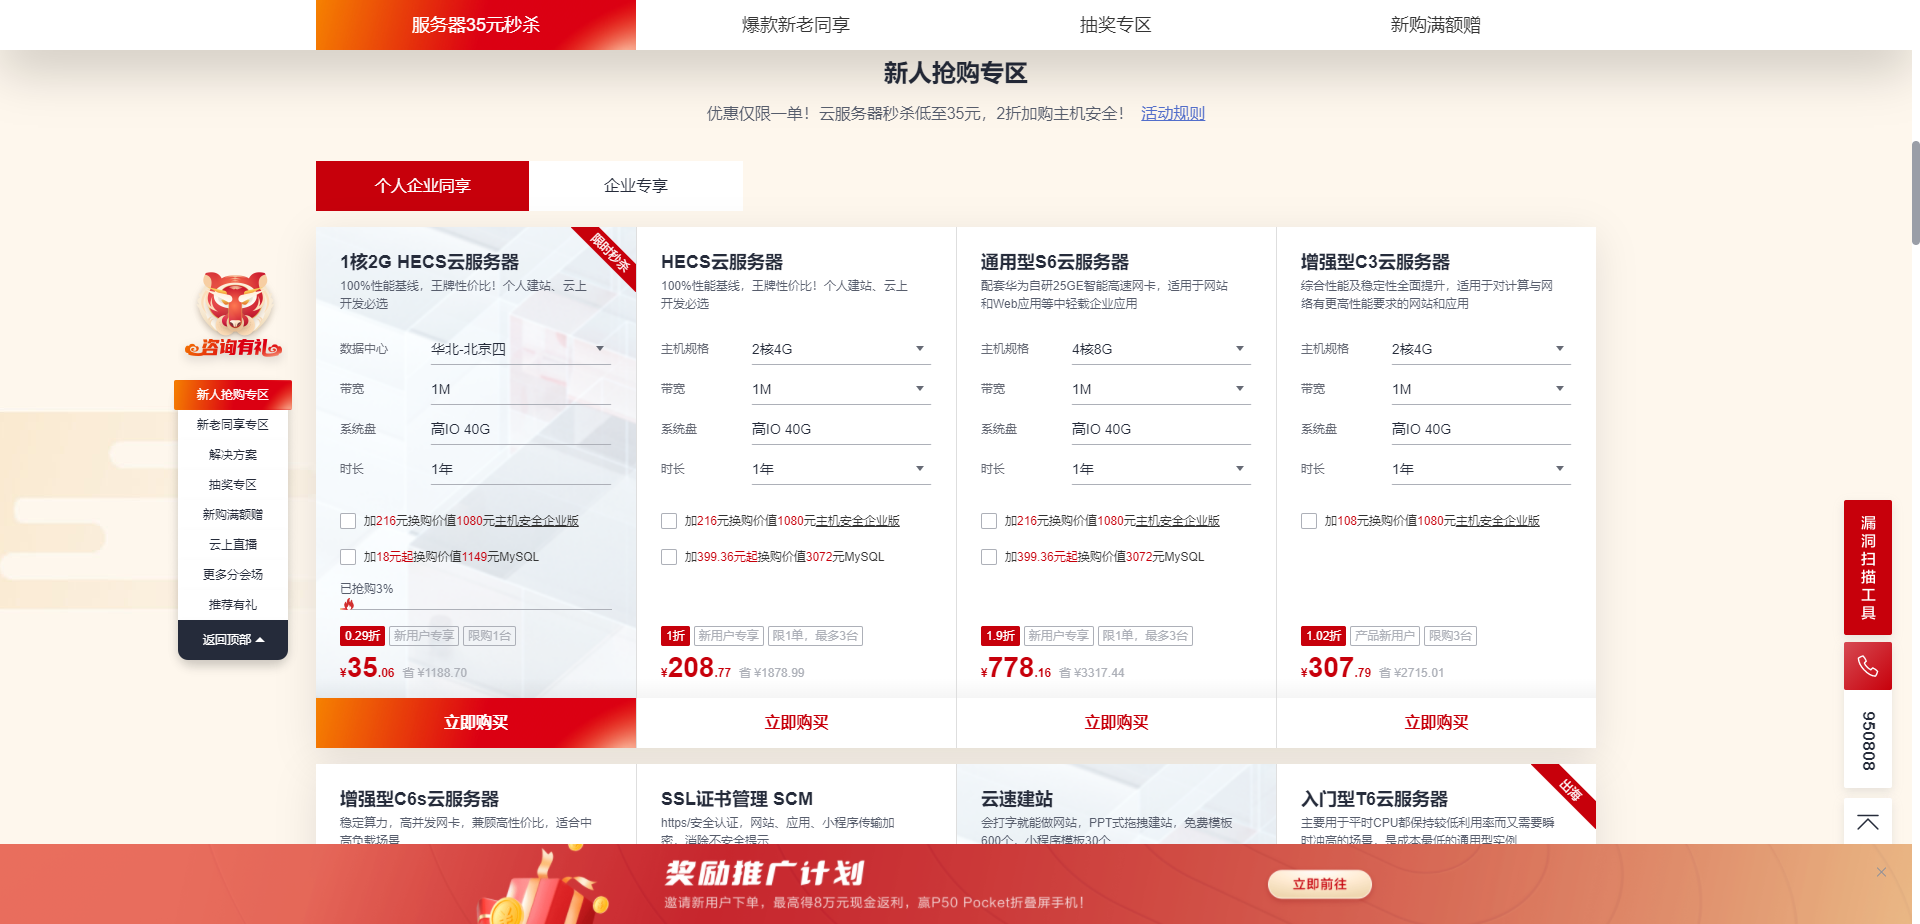
Task: Go to 云上直播 in side nav
Action: [x=233, y=545]
